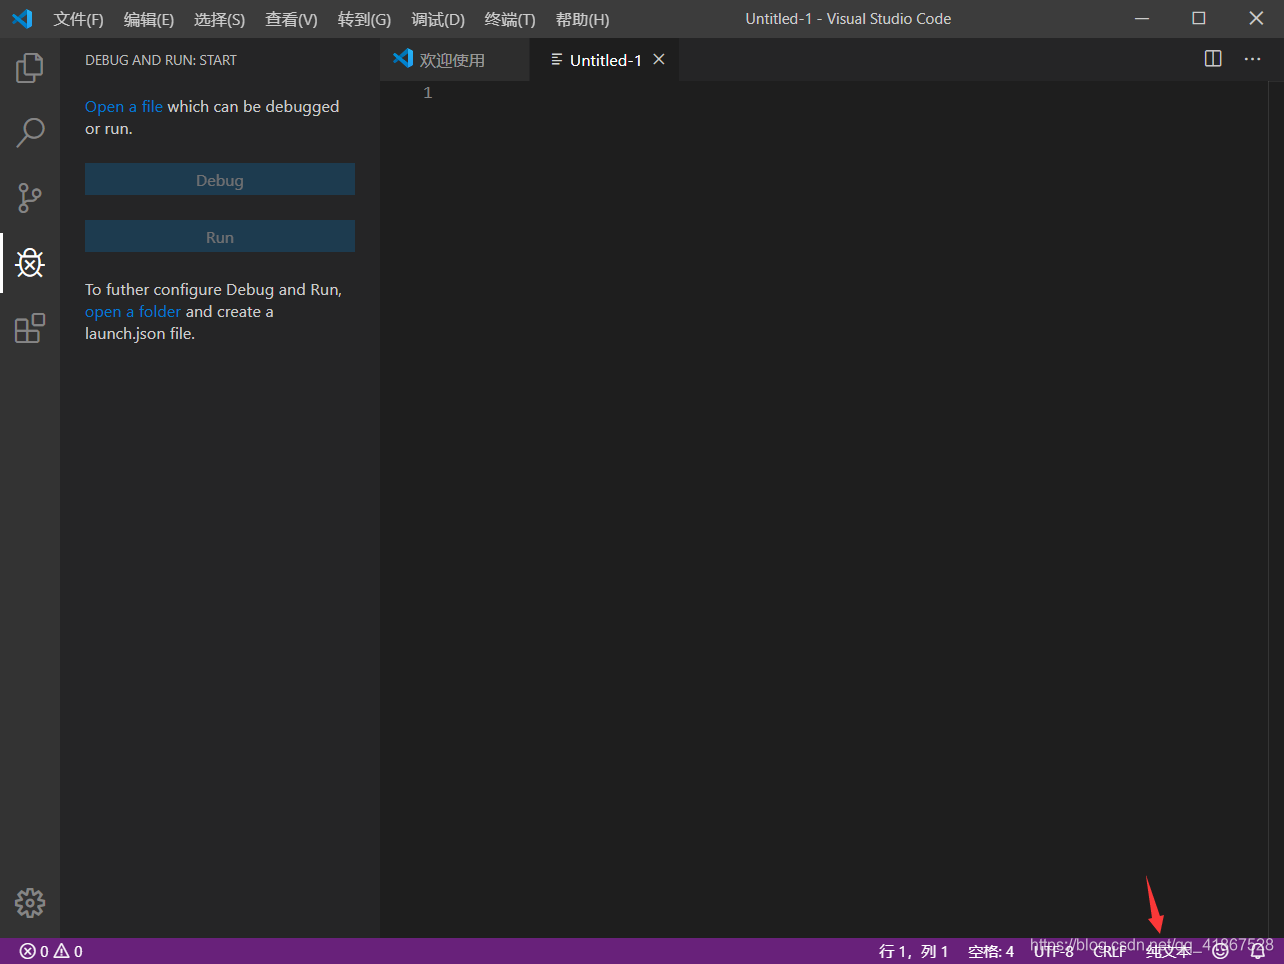Viewport: 1284px width, 964px height.
Task: Open the 终端(T) menu
Action: tap(510, 19)
